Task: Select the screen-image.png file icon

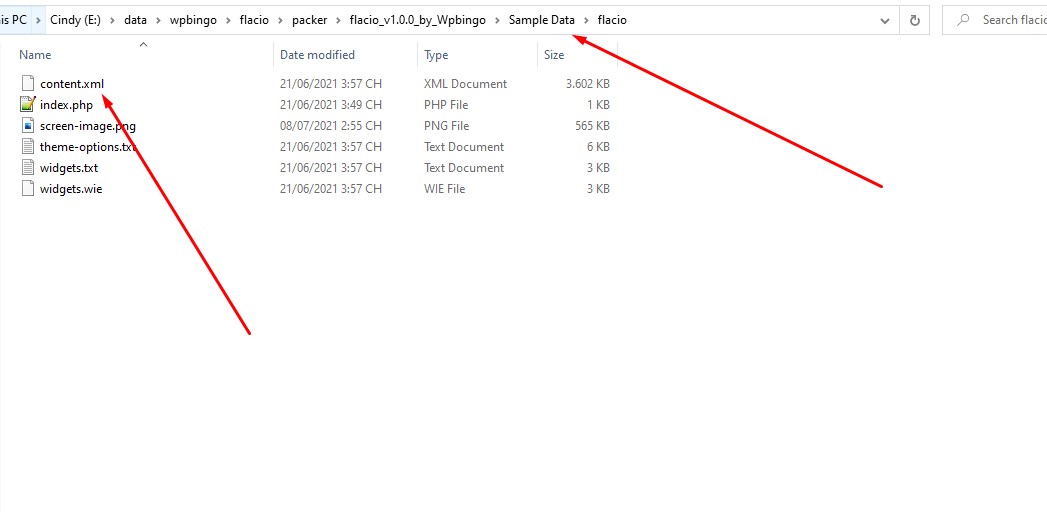Action: [x=27, y=125]
